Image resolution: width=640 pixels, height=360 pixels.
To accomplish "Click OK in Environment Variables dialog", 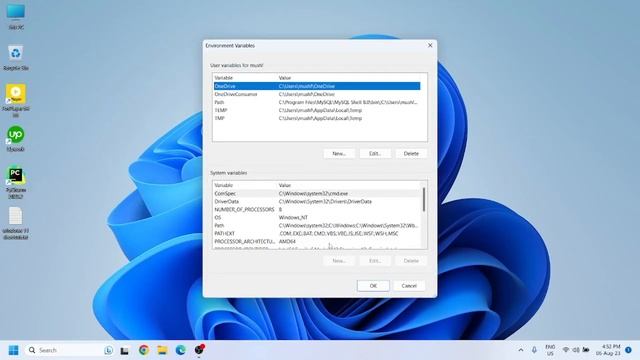I will 373,286.
